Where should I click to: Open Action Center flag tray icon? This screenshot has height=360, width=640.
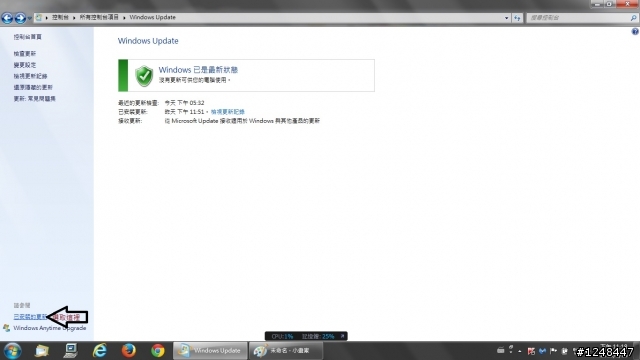click(553, 351)
